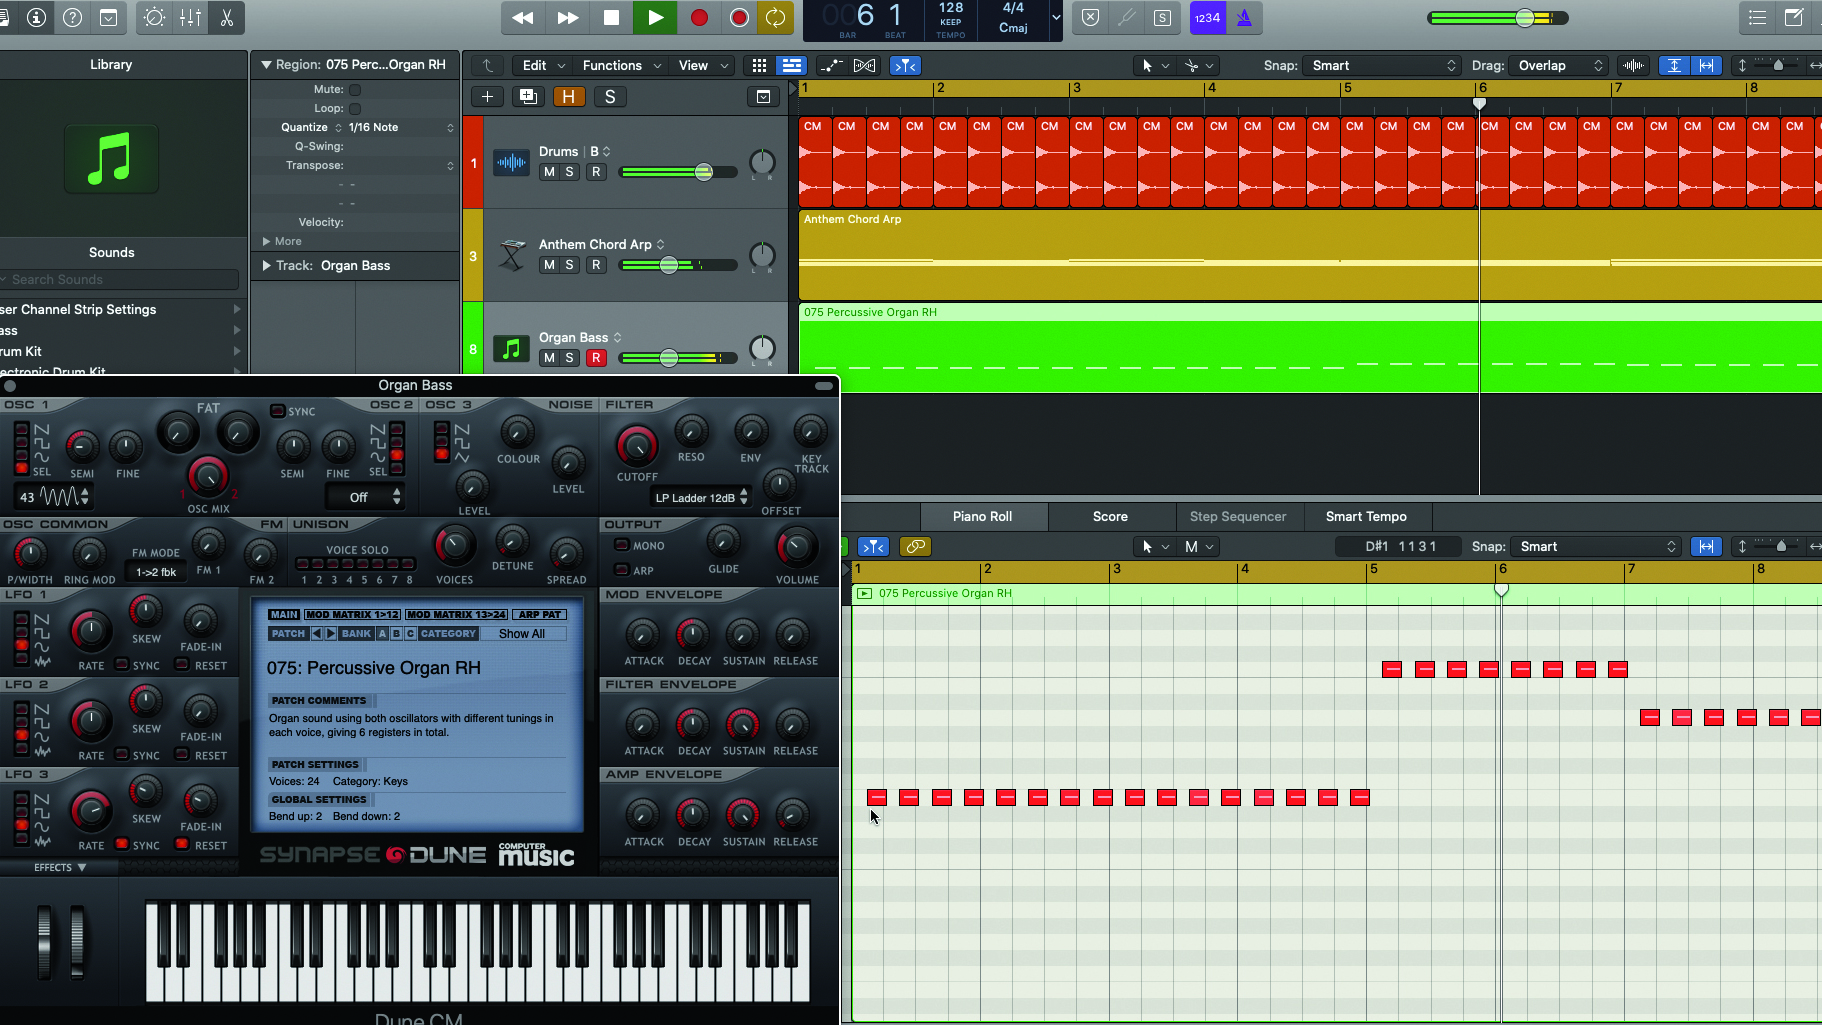Open the Edit menu in tracks area
This screenshot has height=1025, width=1822.
click(541, 66)
